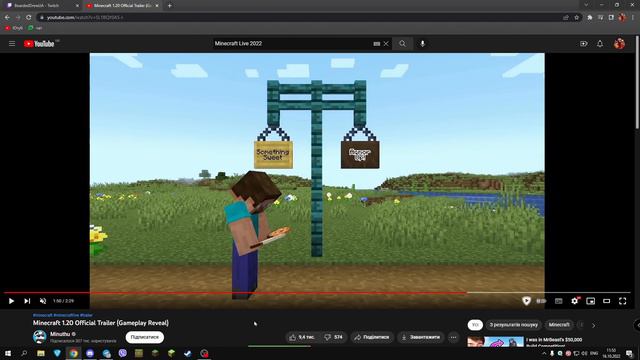Viewport: 640px width, 360px height.
Task: Close the Twitch browser tab
Action: click(78, 6)
